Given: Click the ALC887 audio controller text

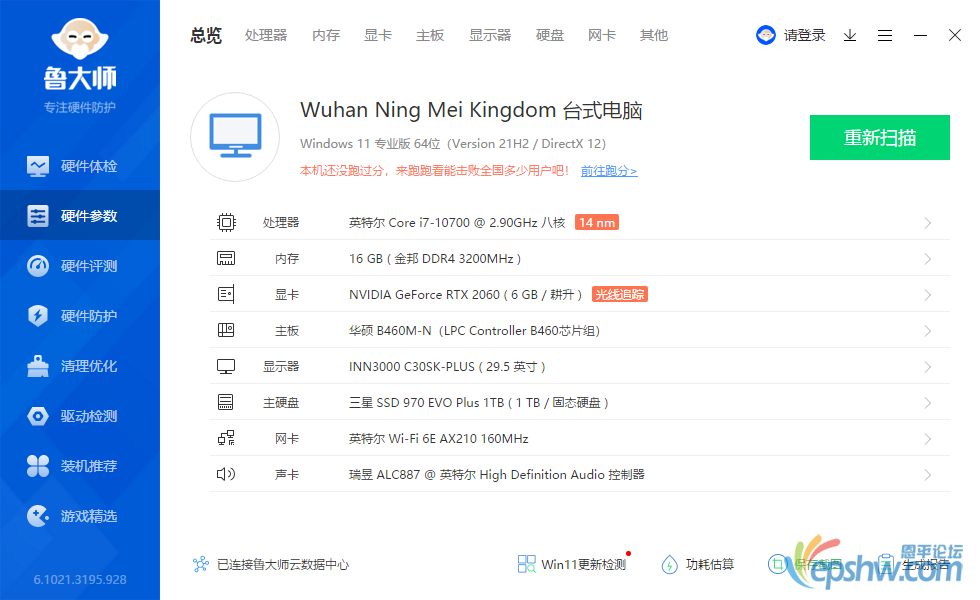Looking at the screenshot, I should 496,474.
